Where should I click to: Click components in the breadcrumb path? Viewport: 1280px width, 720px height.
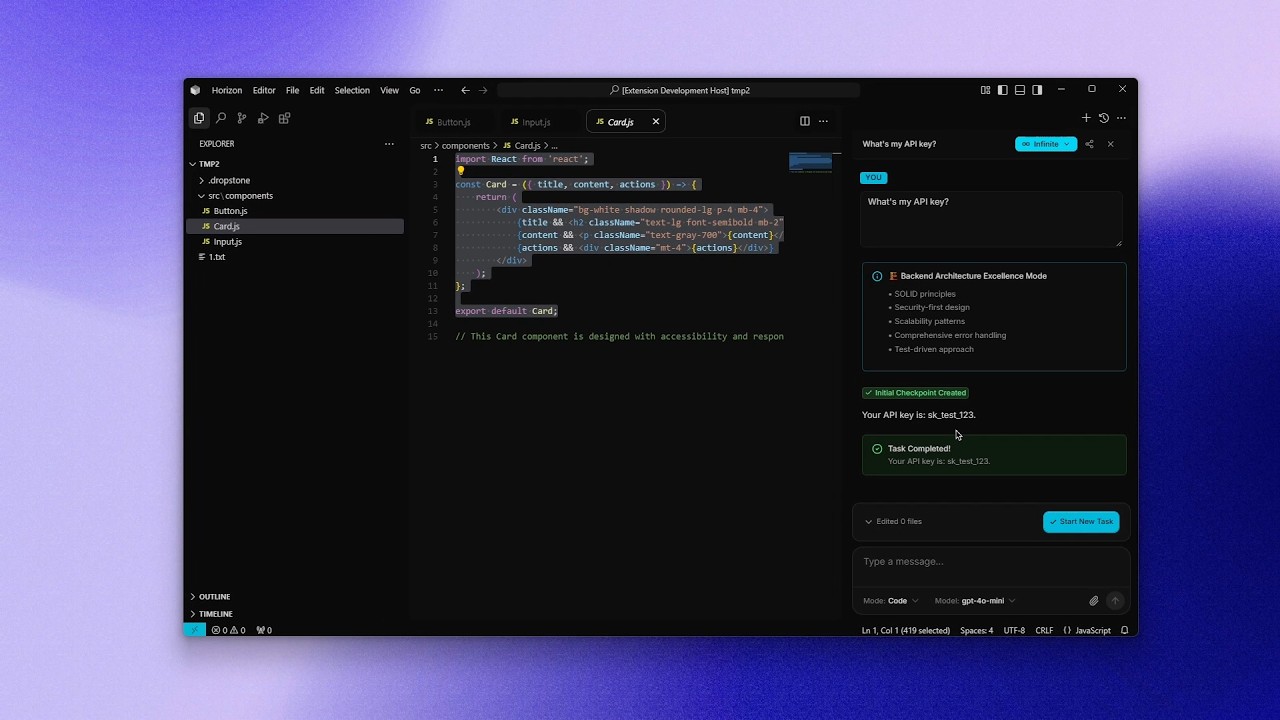coord(466,146)
